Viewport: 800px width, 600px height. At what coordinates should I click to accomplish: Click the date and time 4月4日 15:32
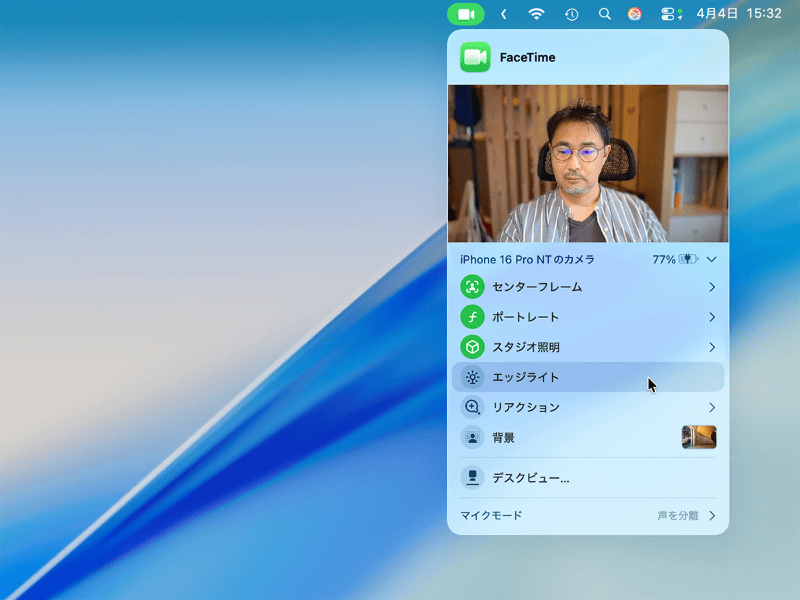click(739, 13)
